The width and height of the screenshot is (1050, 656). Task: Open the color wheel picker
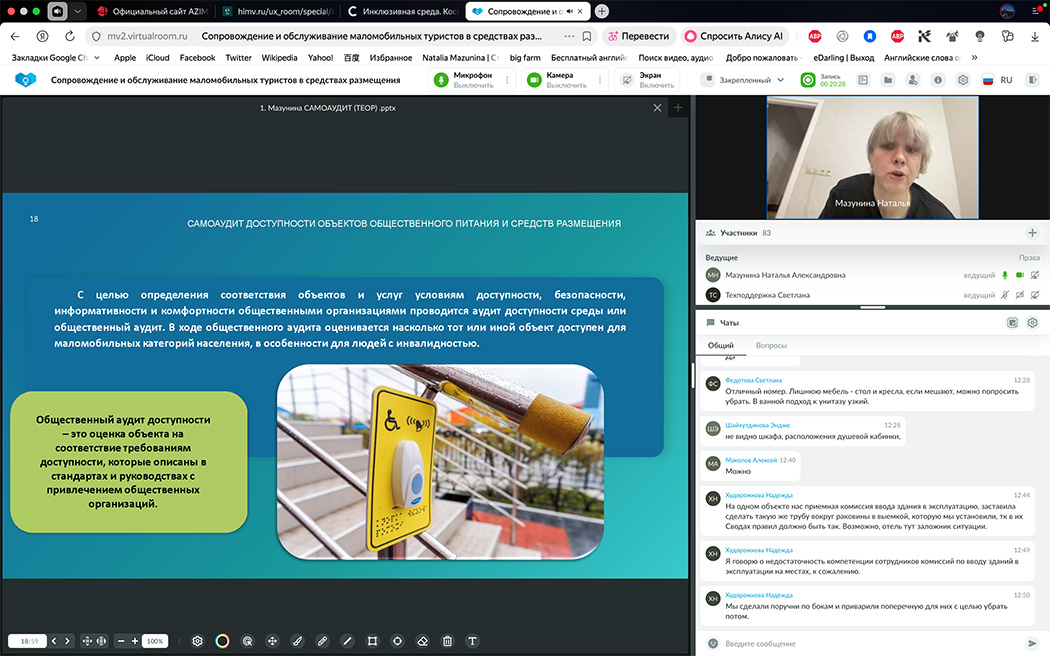pyautogui.click(x=222, y=641)
